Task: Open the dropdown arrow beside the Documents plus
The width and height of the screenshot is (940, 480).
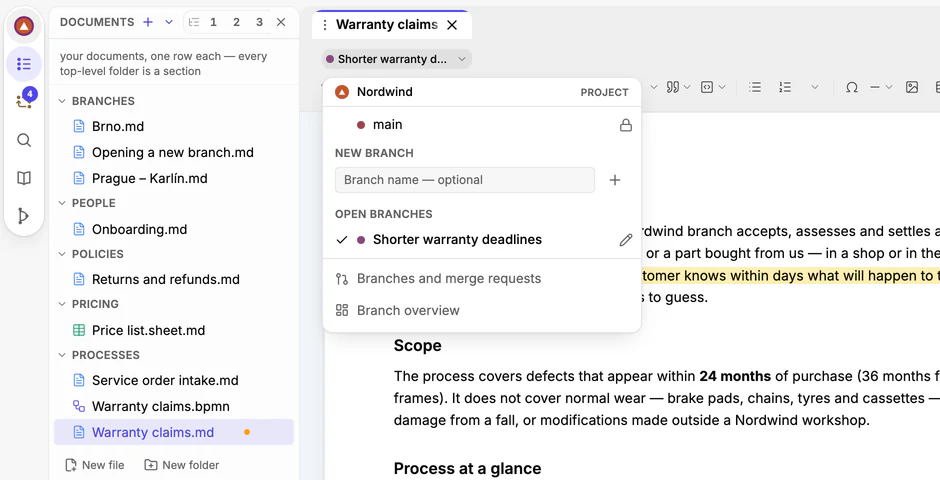Action: pyautogui.click(x=169, y=22)
